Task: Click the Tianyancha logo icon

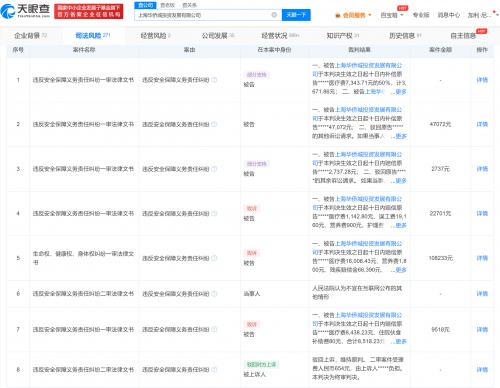Action: 7,11
